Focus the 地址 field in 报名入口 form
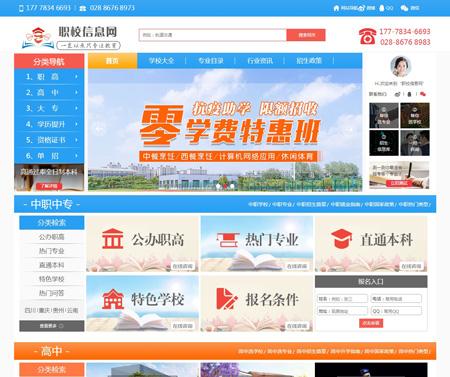 (x=342, y=311)
